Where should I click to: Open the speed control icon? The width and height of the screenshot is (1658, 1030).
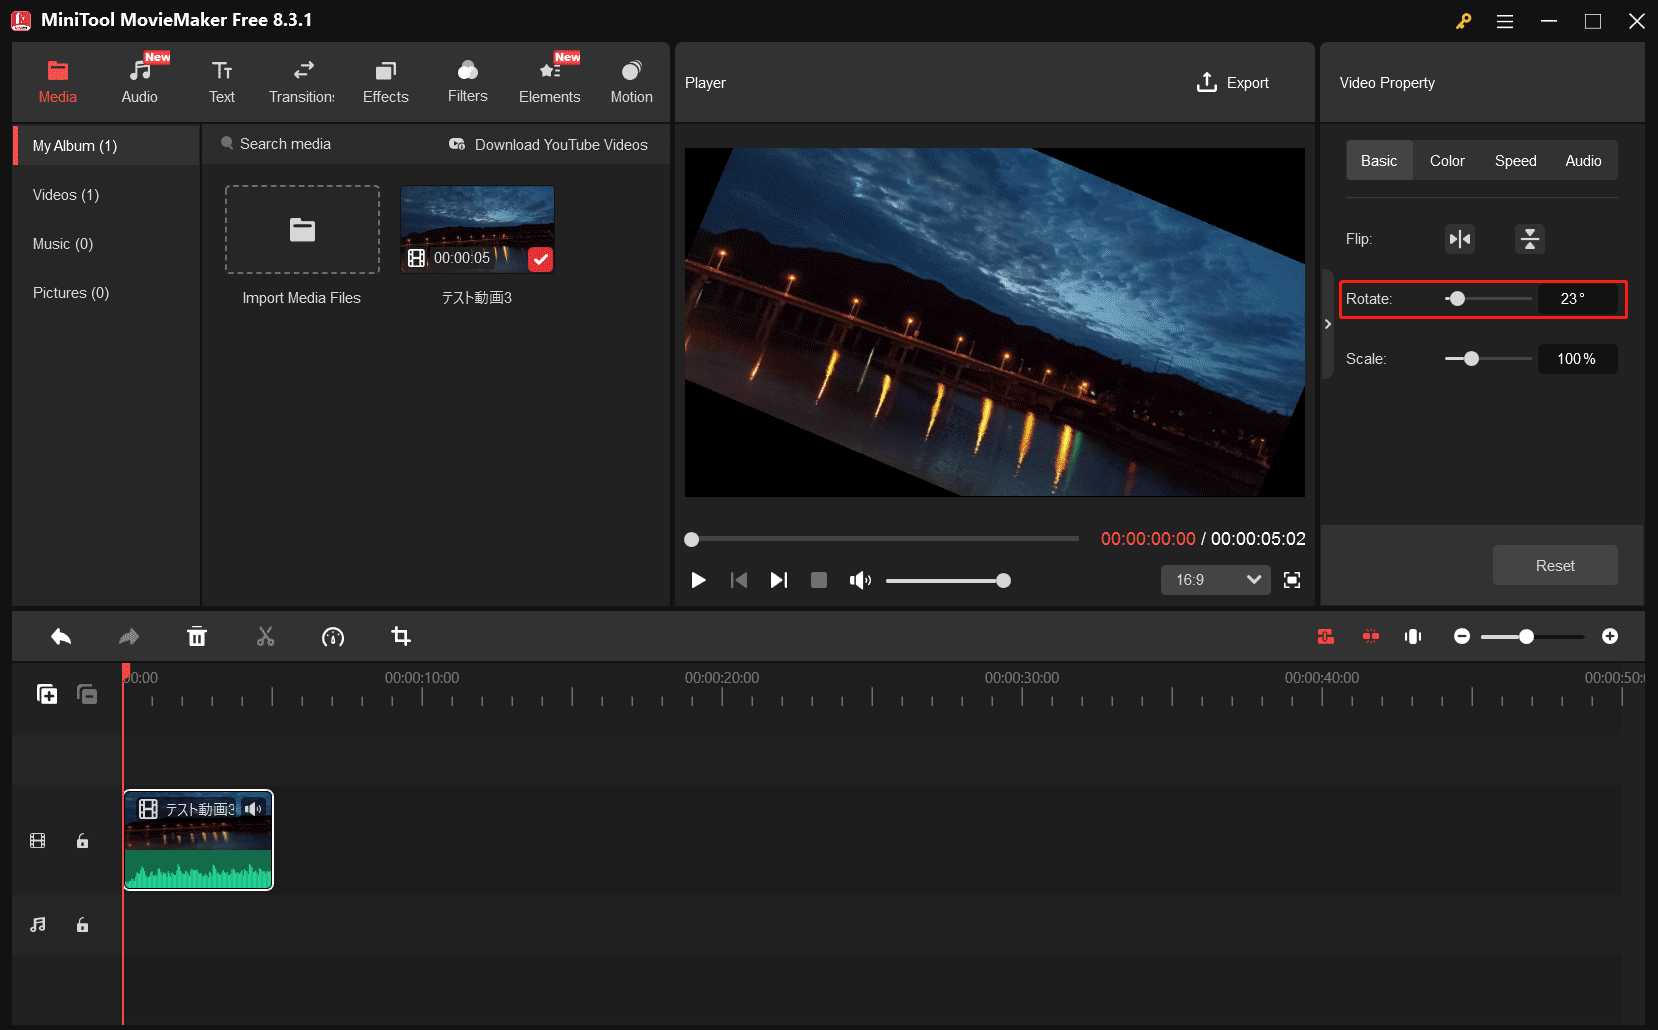click(333, 637)
